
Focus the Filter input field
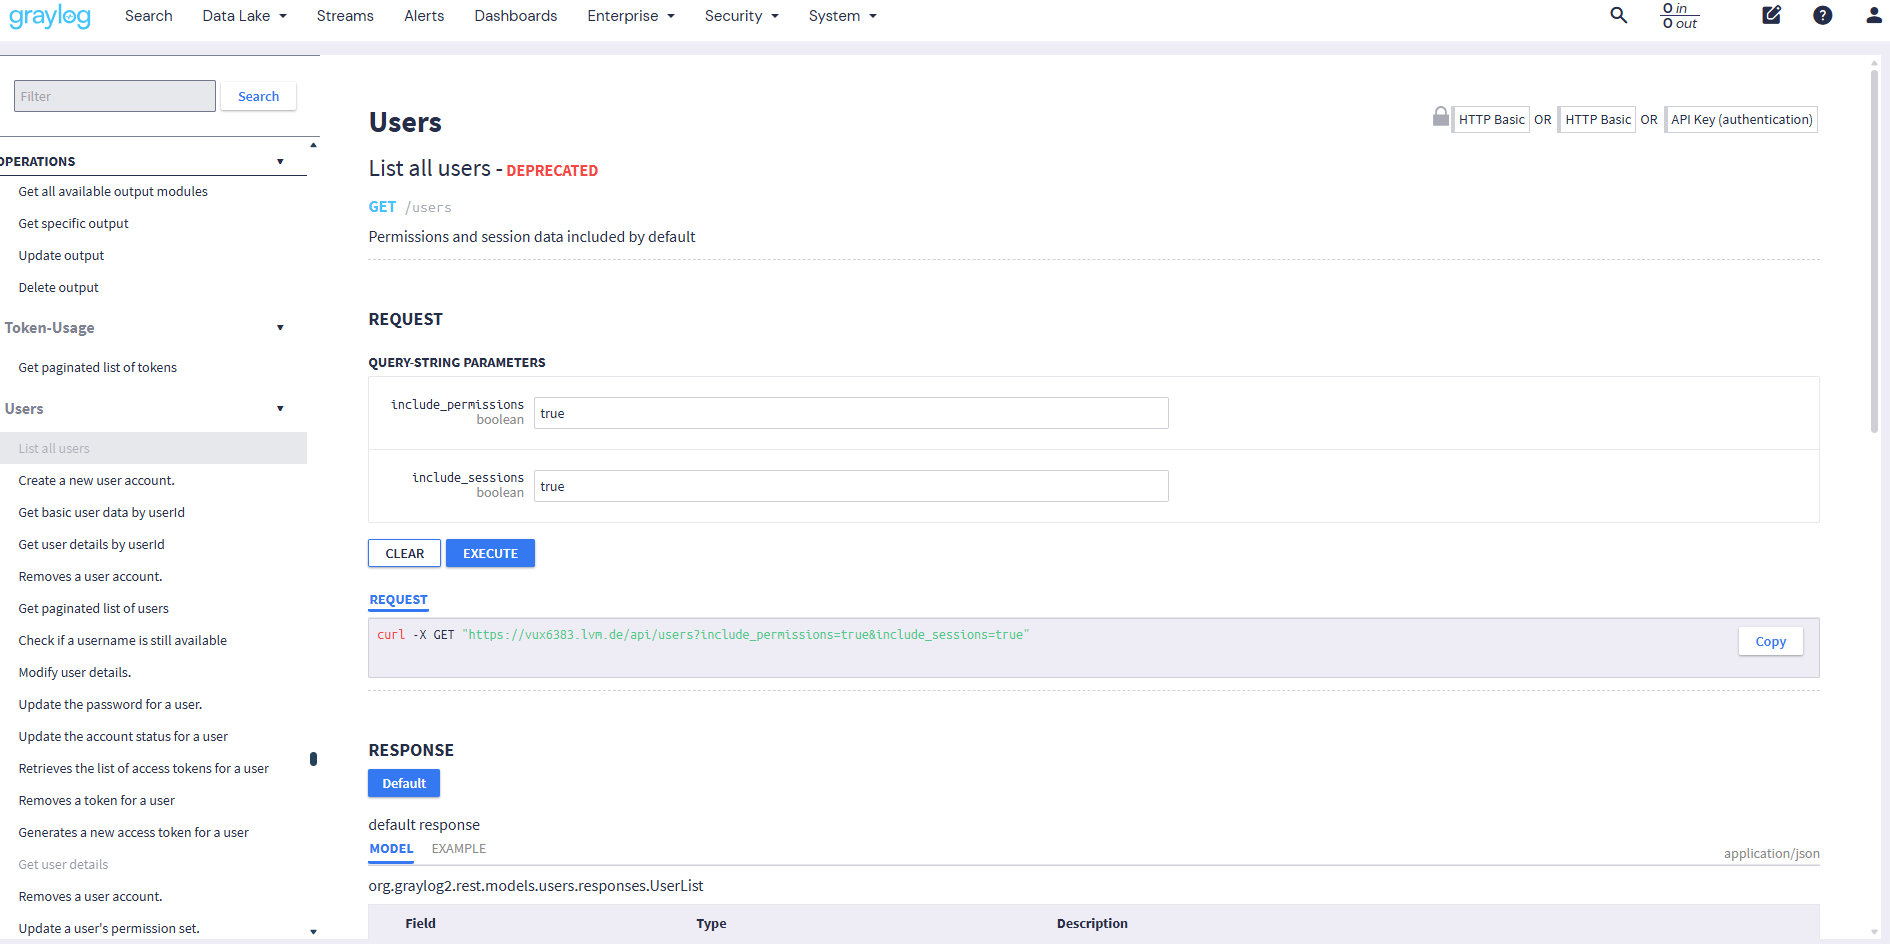click(115, 96)
